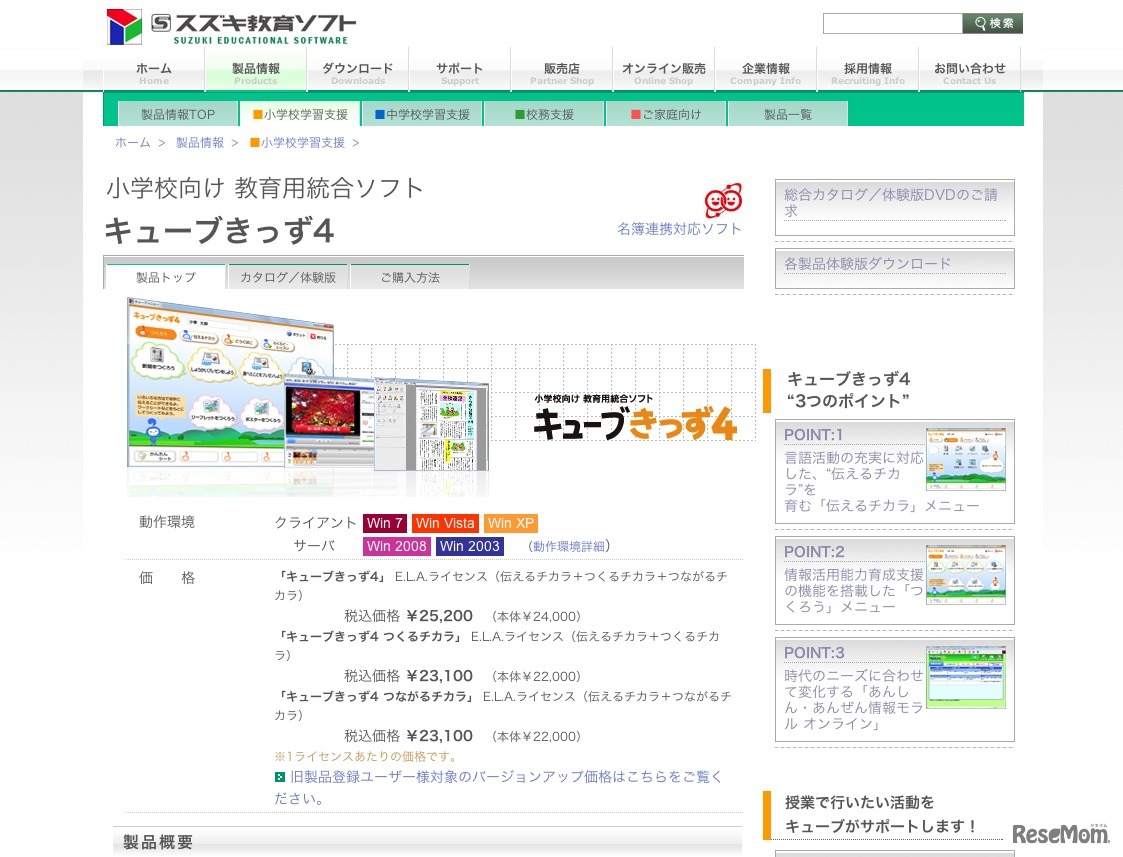Screen dimensions: 1123x857
Task: Open POINT:1 thumbnail image
Action: point(965,459)
